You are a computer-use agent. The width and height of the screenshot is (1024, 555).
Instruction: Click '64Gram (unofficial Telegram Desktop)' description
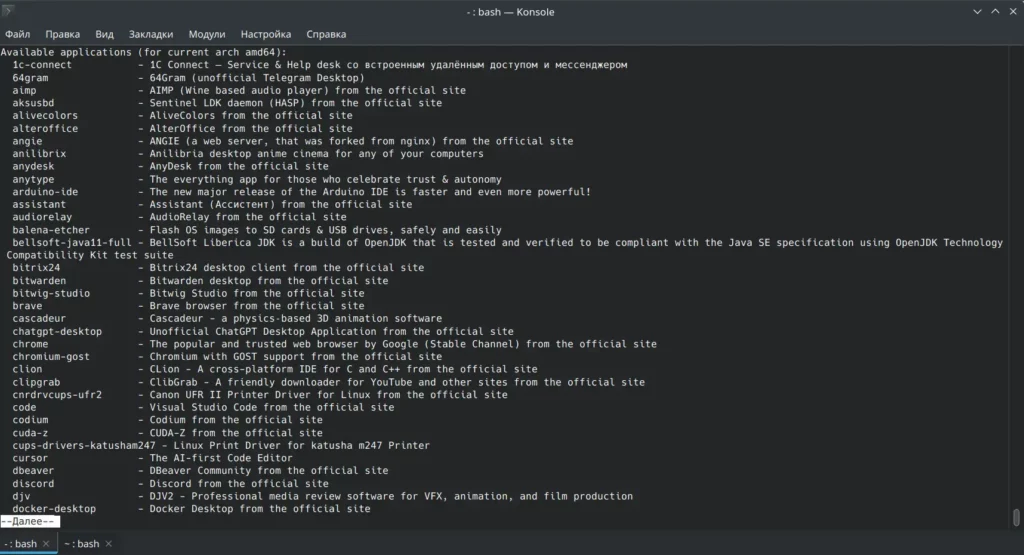257,78
